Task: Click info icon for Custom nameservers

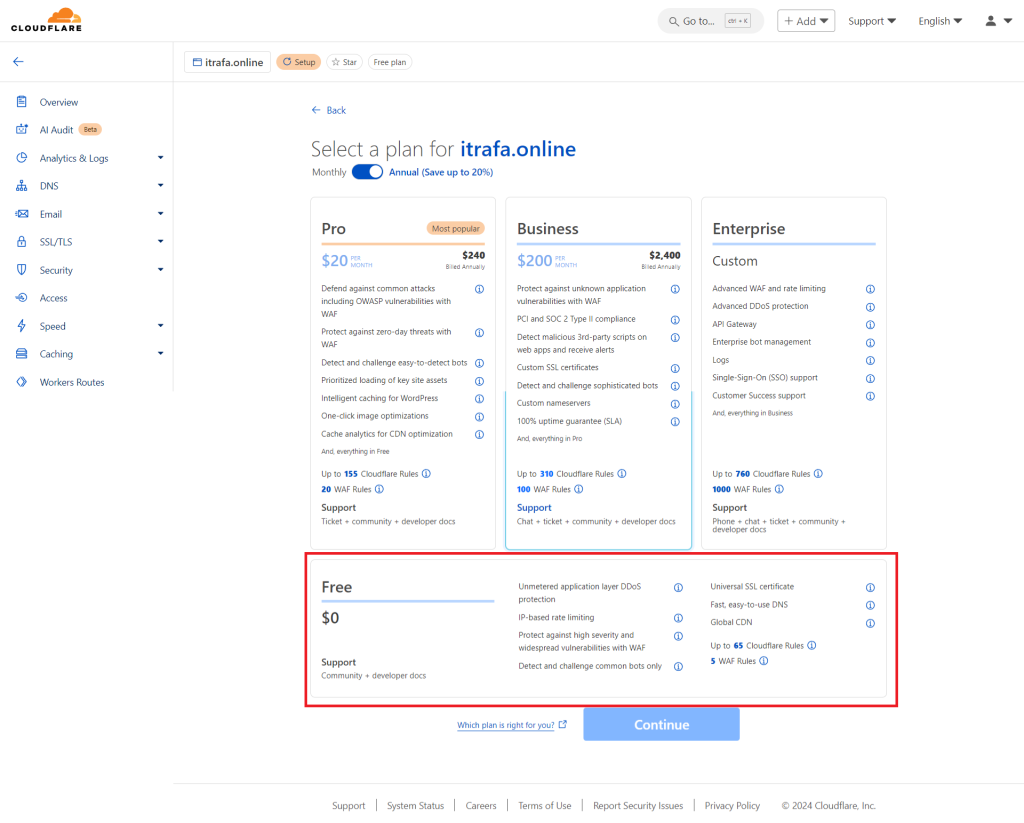Action: (675, 404)
